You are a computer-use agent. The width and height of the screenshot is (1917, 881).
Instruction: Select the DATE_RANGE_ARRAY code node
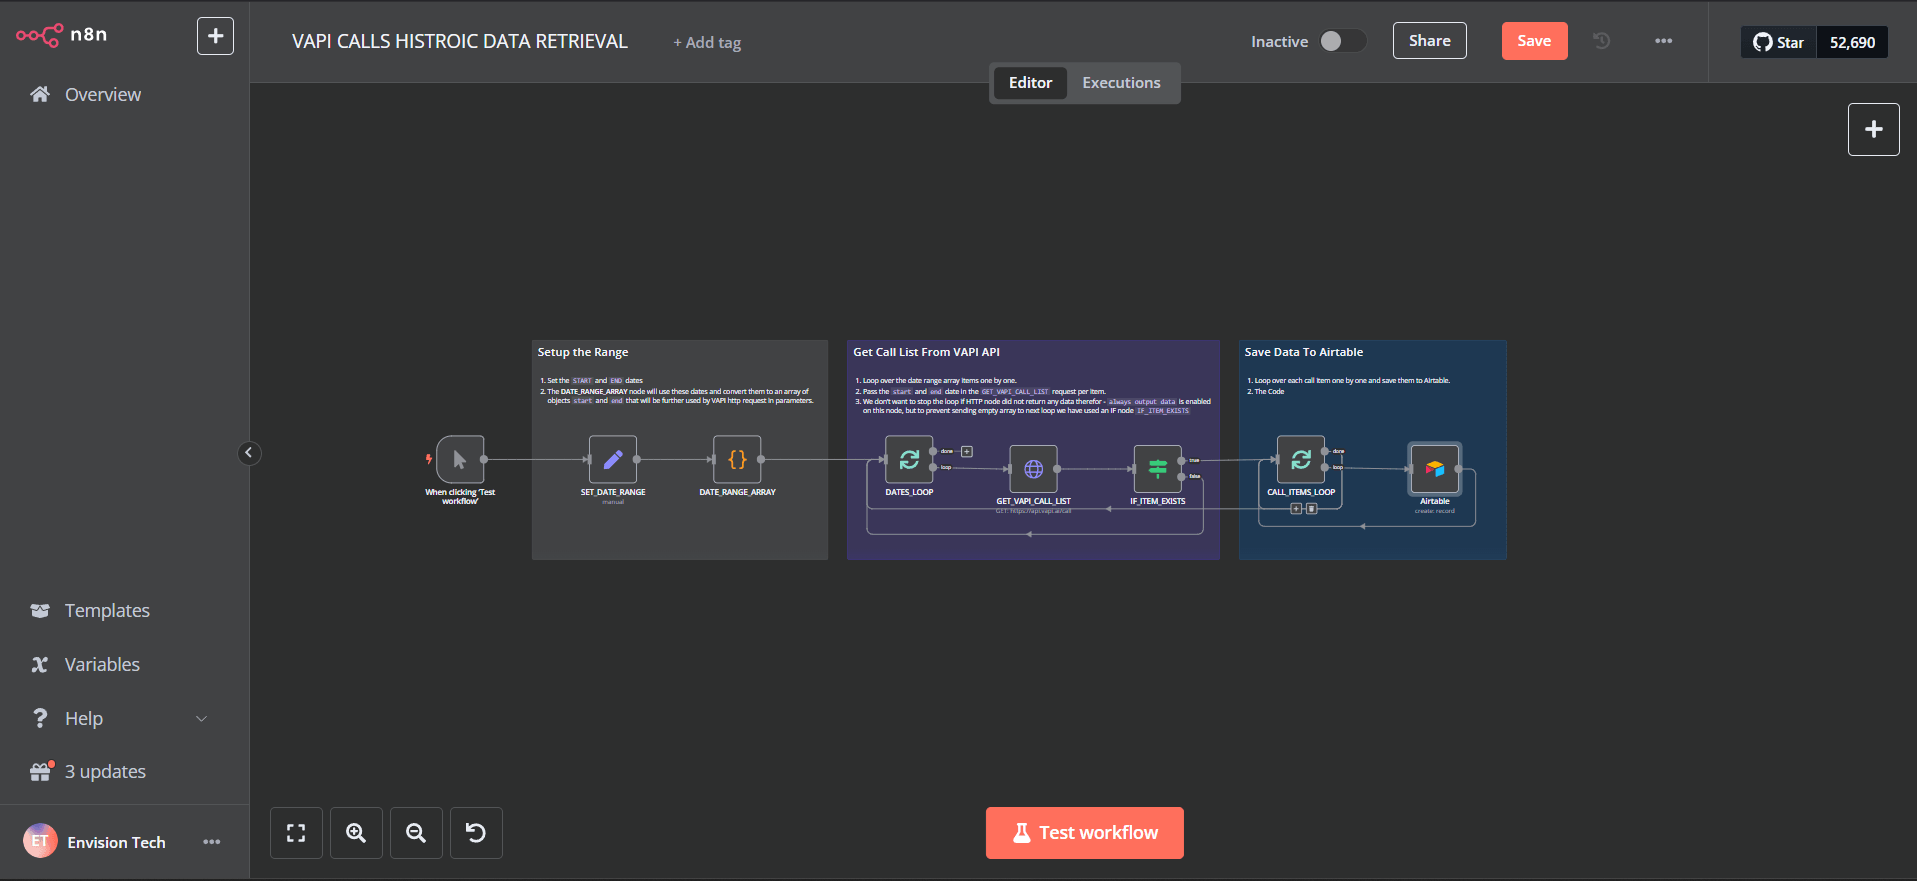coord(737,460)
